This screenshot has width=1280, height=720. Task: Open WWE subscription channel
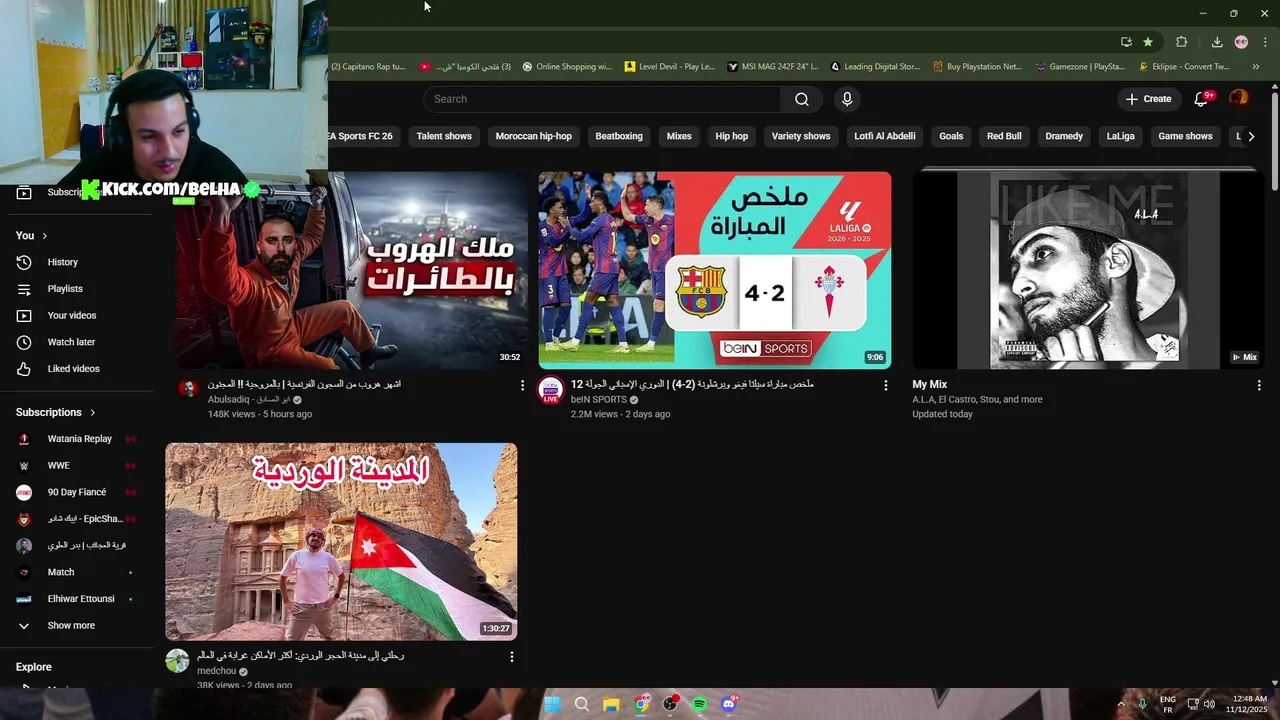tap(59, 465)
